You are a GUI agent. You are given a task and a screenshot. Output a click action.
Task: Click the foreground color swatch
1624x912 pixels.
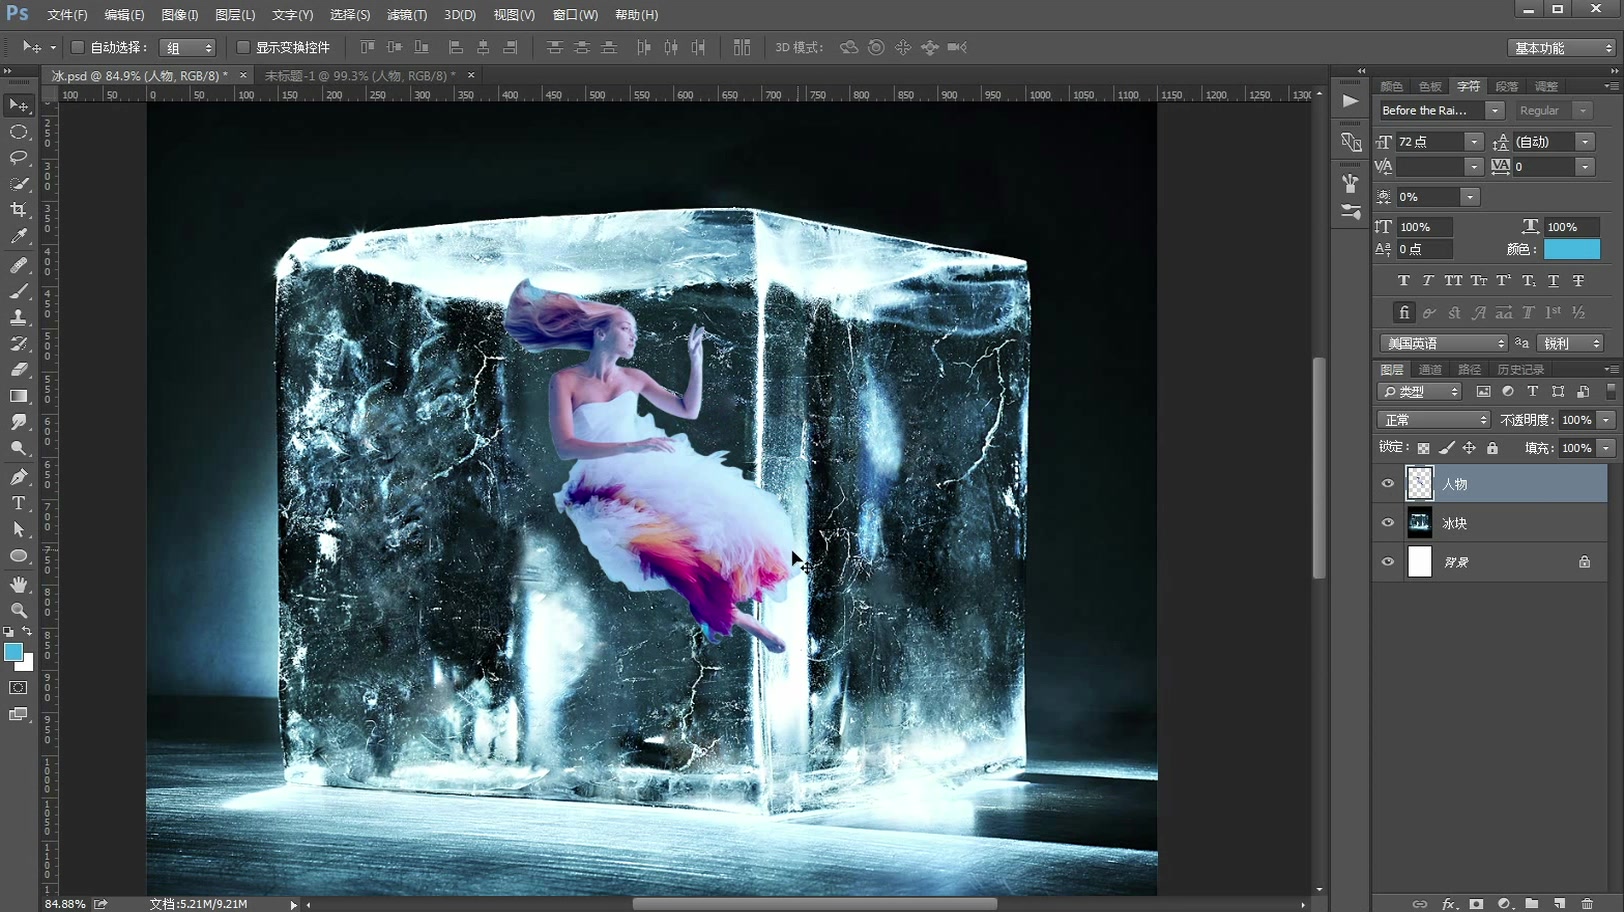[x=13, y=652]
